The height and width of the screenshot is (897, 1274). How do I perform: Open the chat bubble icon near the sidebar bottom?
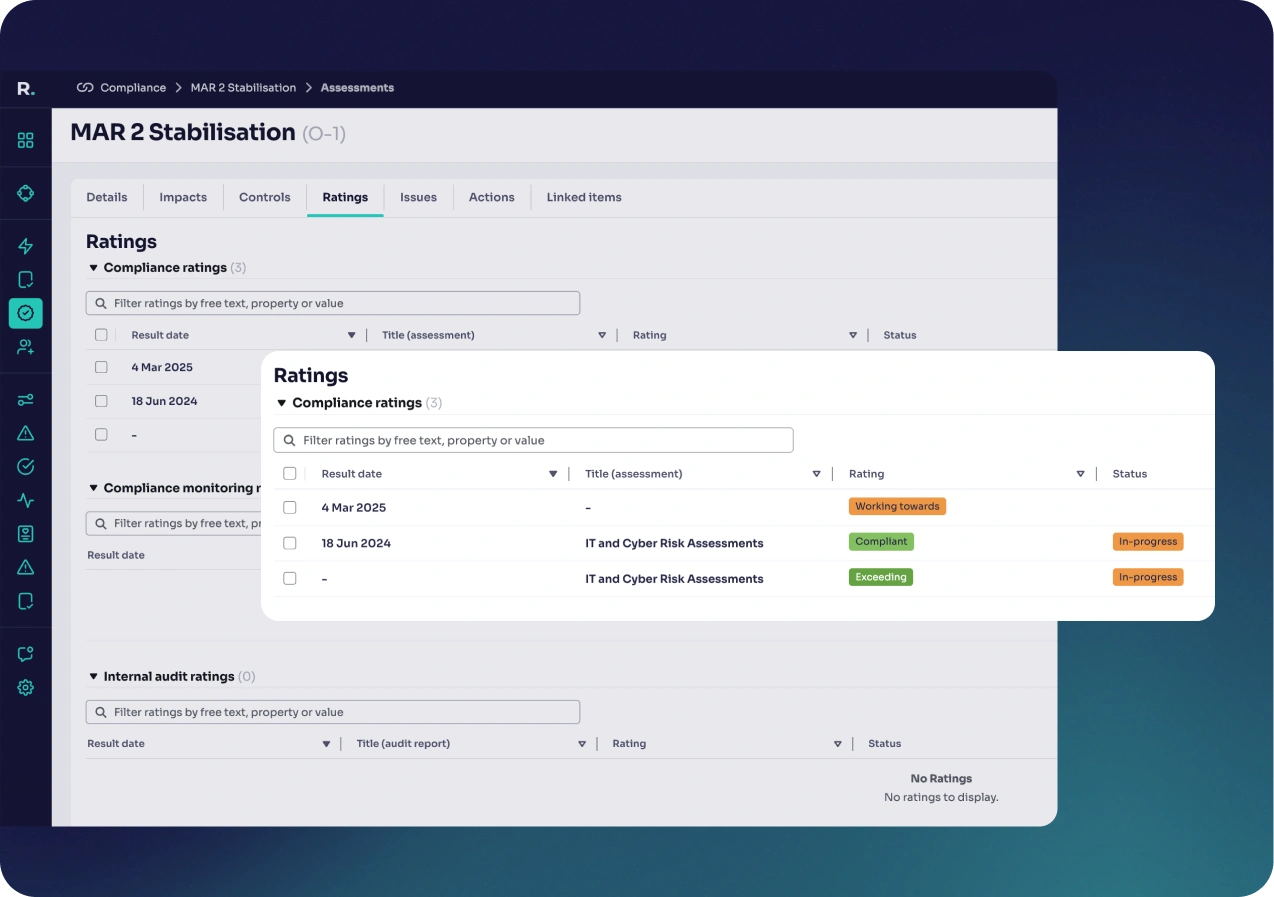25,653
